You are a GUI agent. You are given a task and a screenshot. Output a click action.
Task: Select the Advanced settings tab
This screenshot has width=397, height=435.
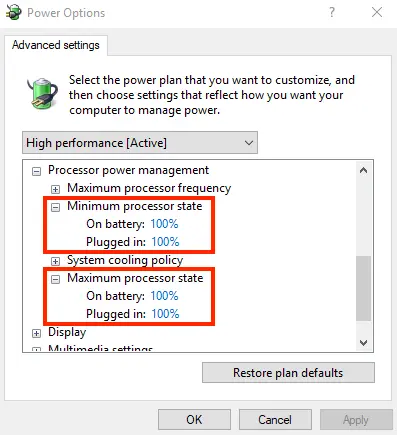coord(56,45)
